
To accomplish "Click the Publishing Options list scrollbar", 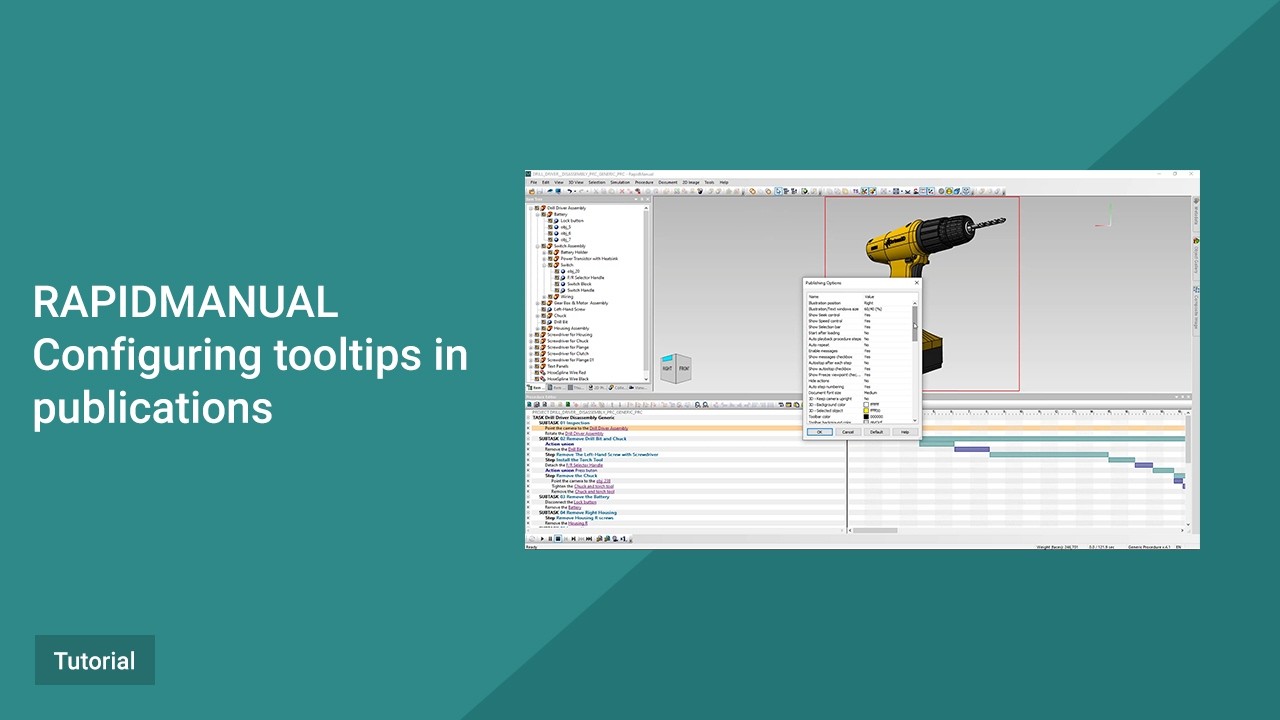I will point(915,323).
